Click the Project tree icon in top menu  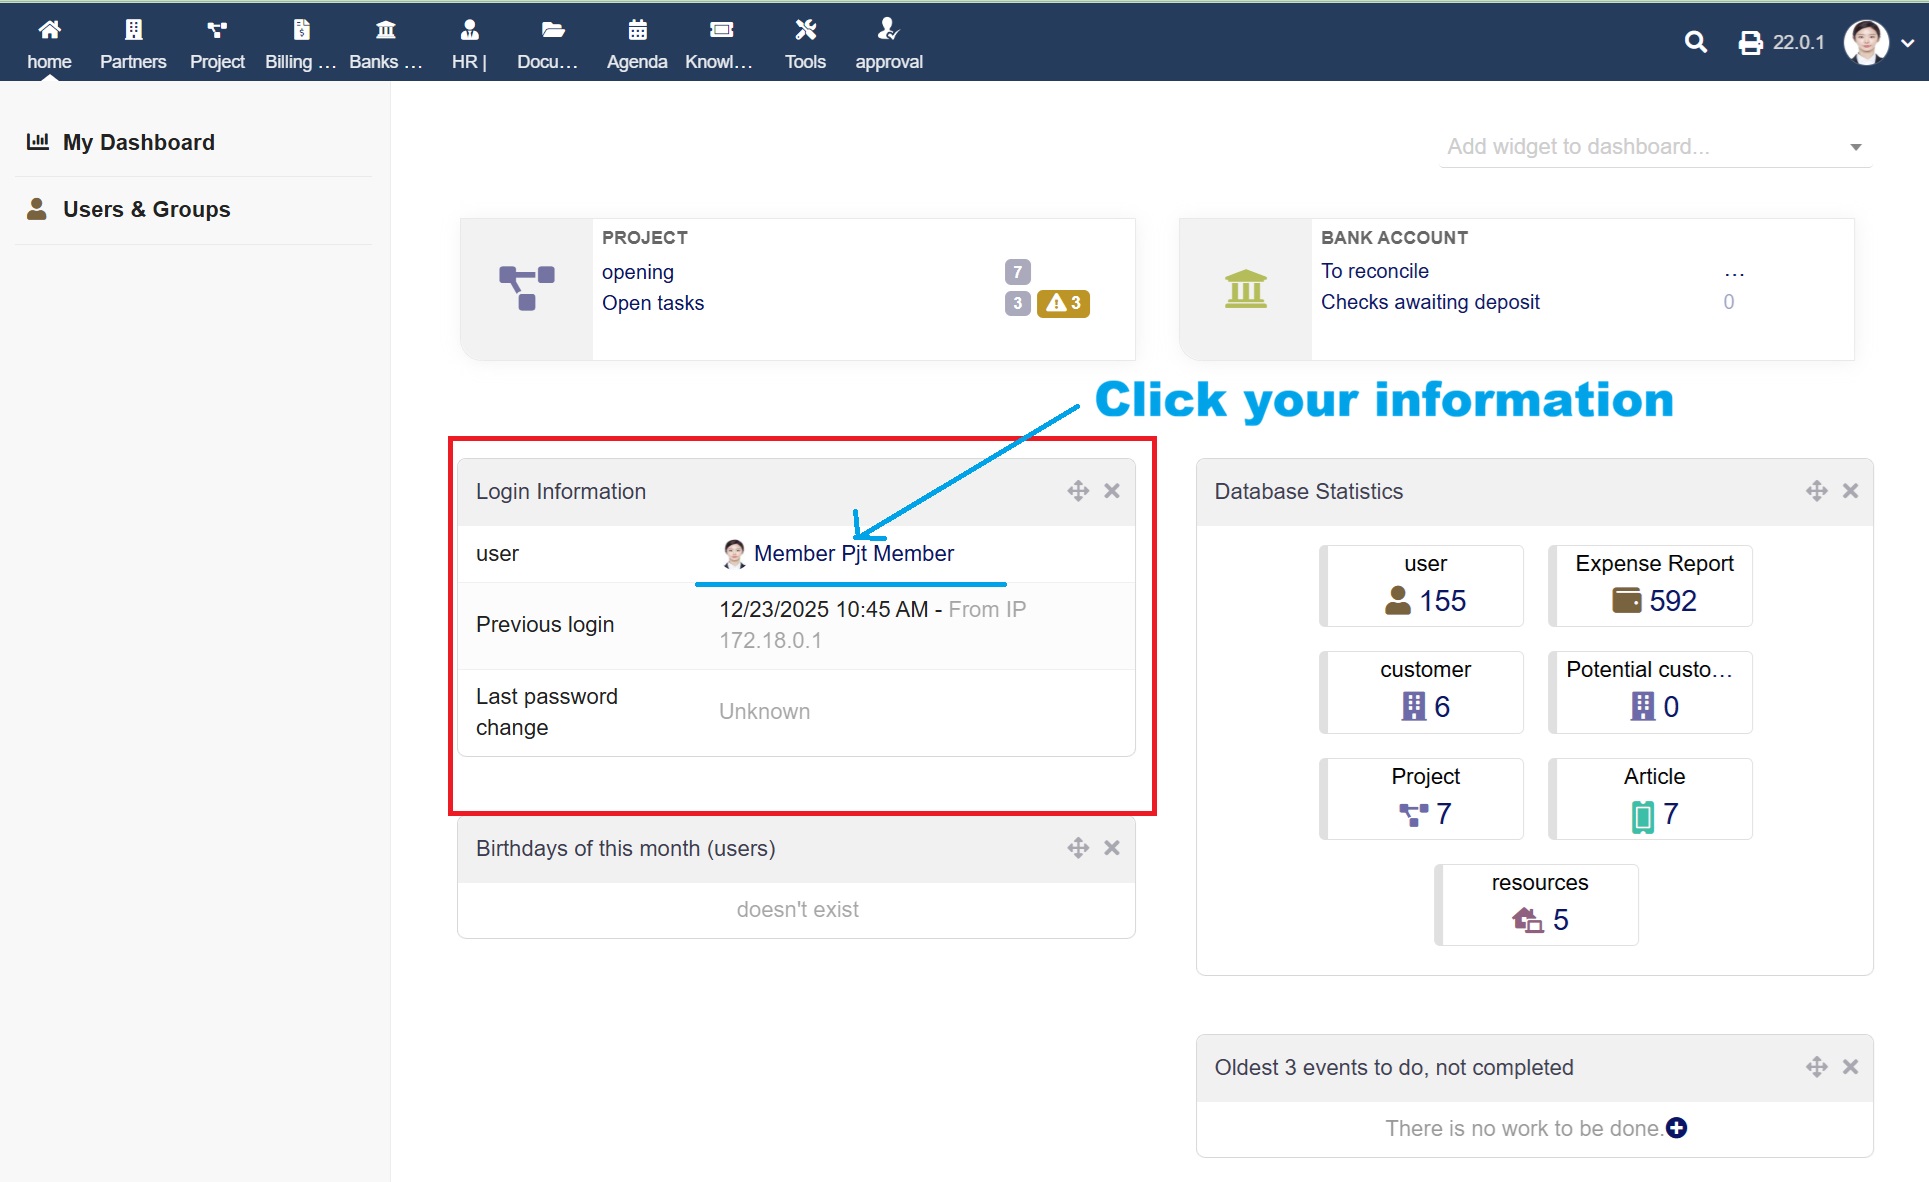click(217, 30)
